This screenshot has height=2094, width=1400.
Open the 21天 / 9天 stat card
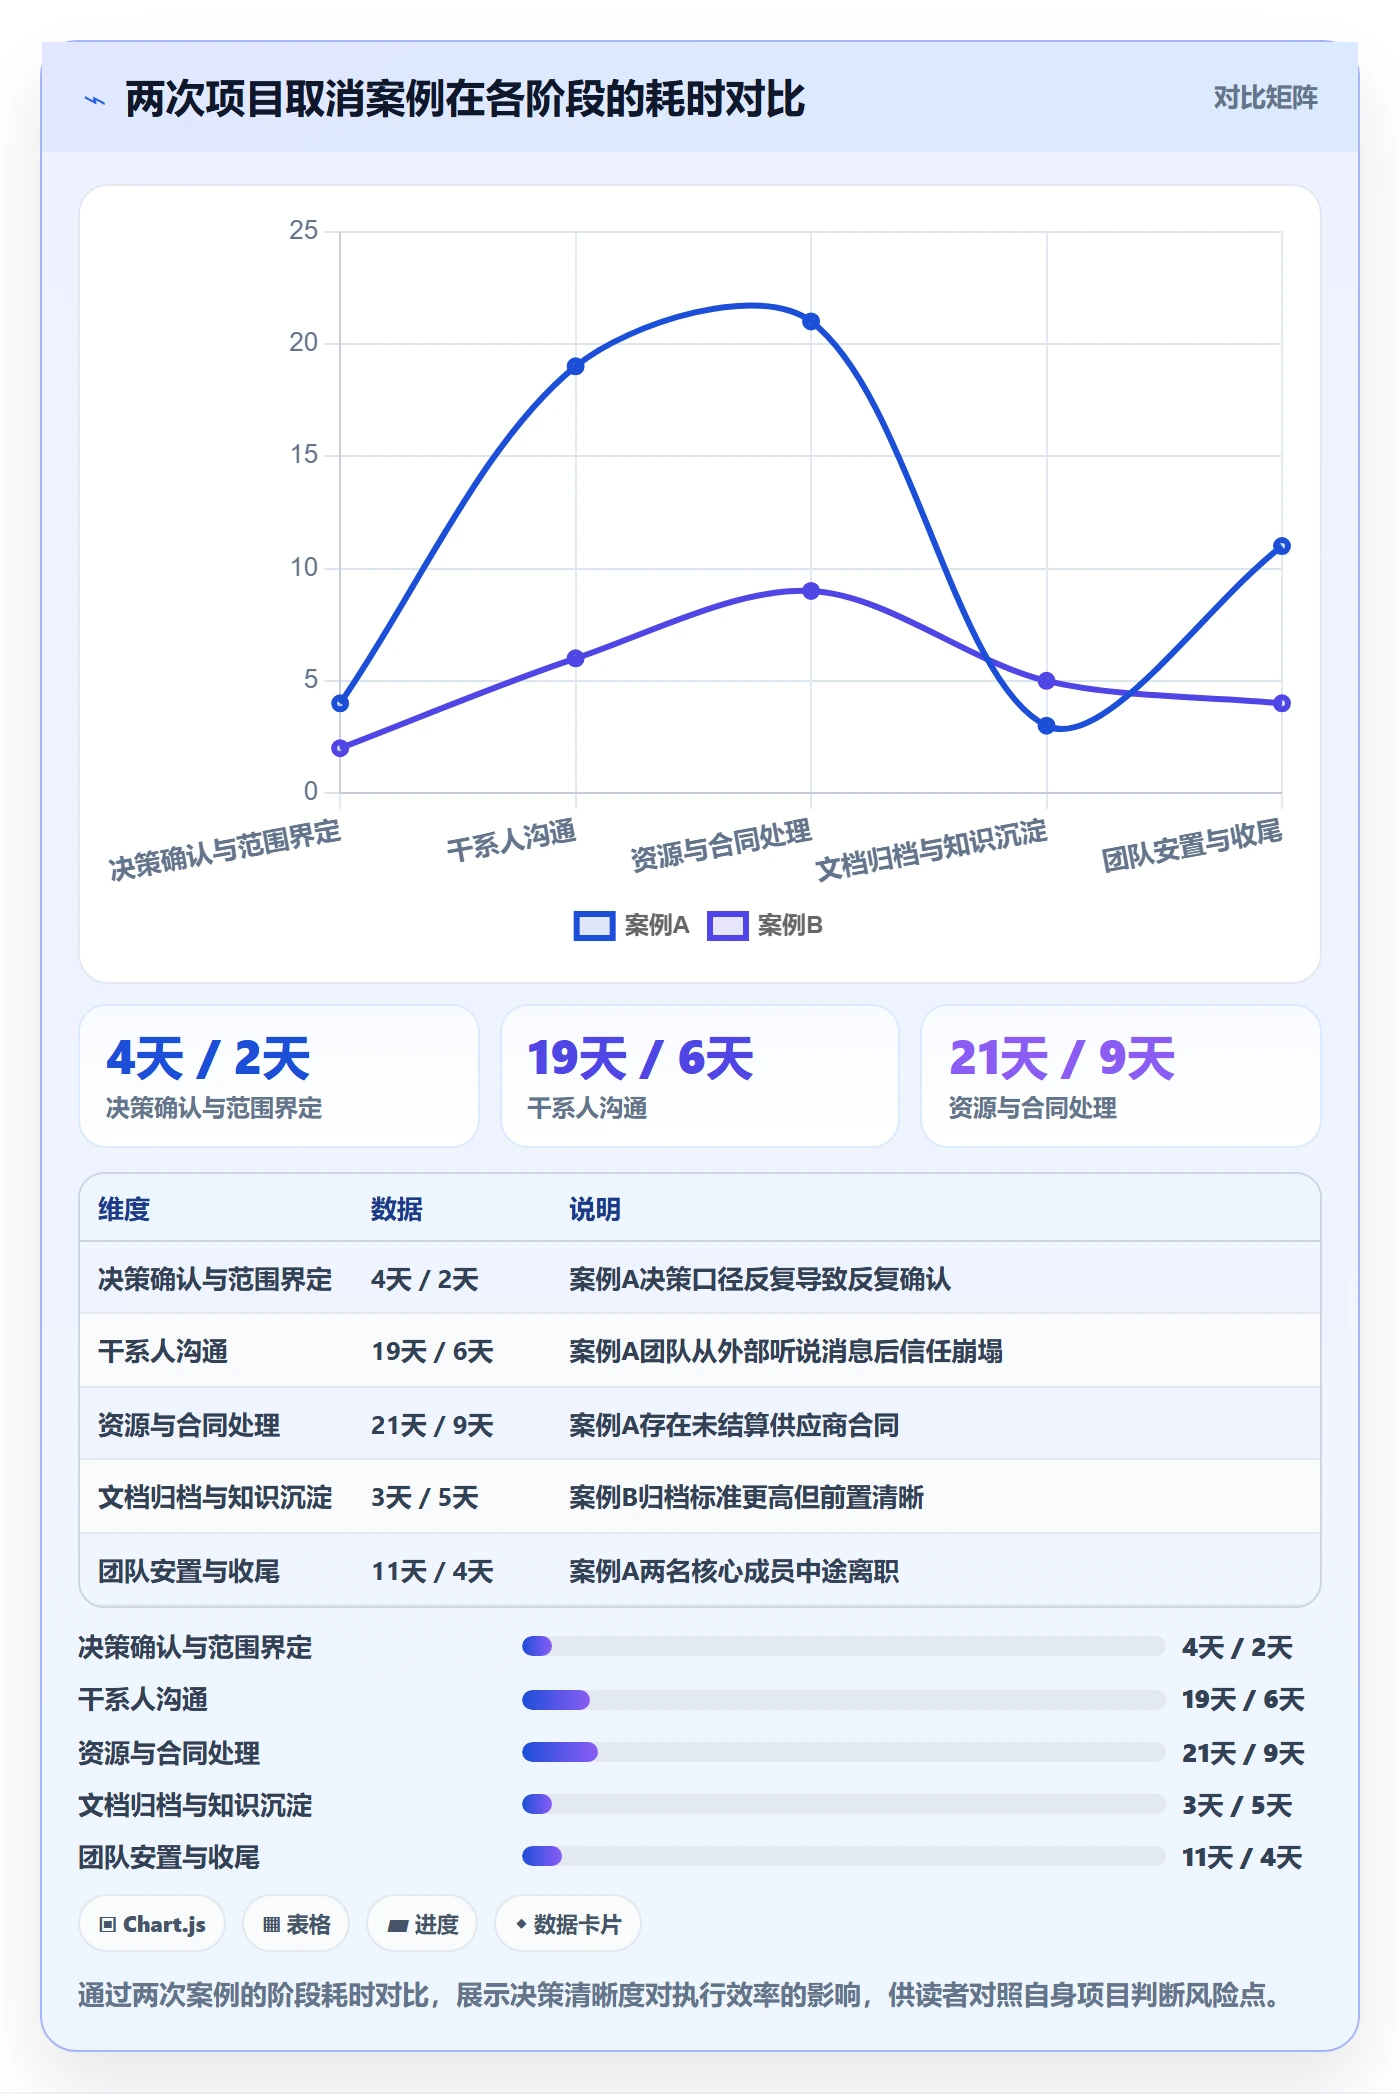1121,1076
